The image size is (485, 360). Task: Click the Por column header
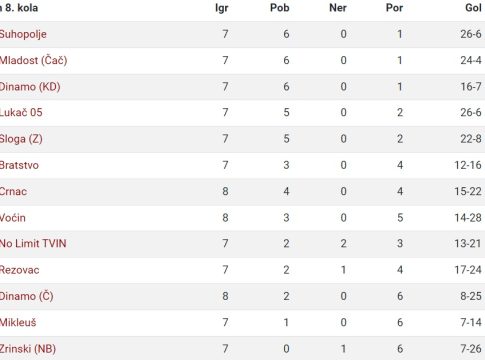tap(394, 8)
